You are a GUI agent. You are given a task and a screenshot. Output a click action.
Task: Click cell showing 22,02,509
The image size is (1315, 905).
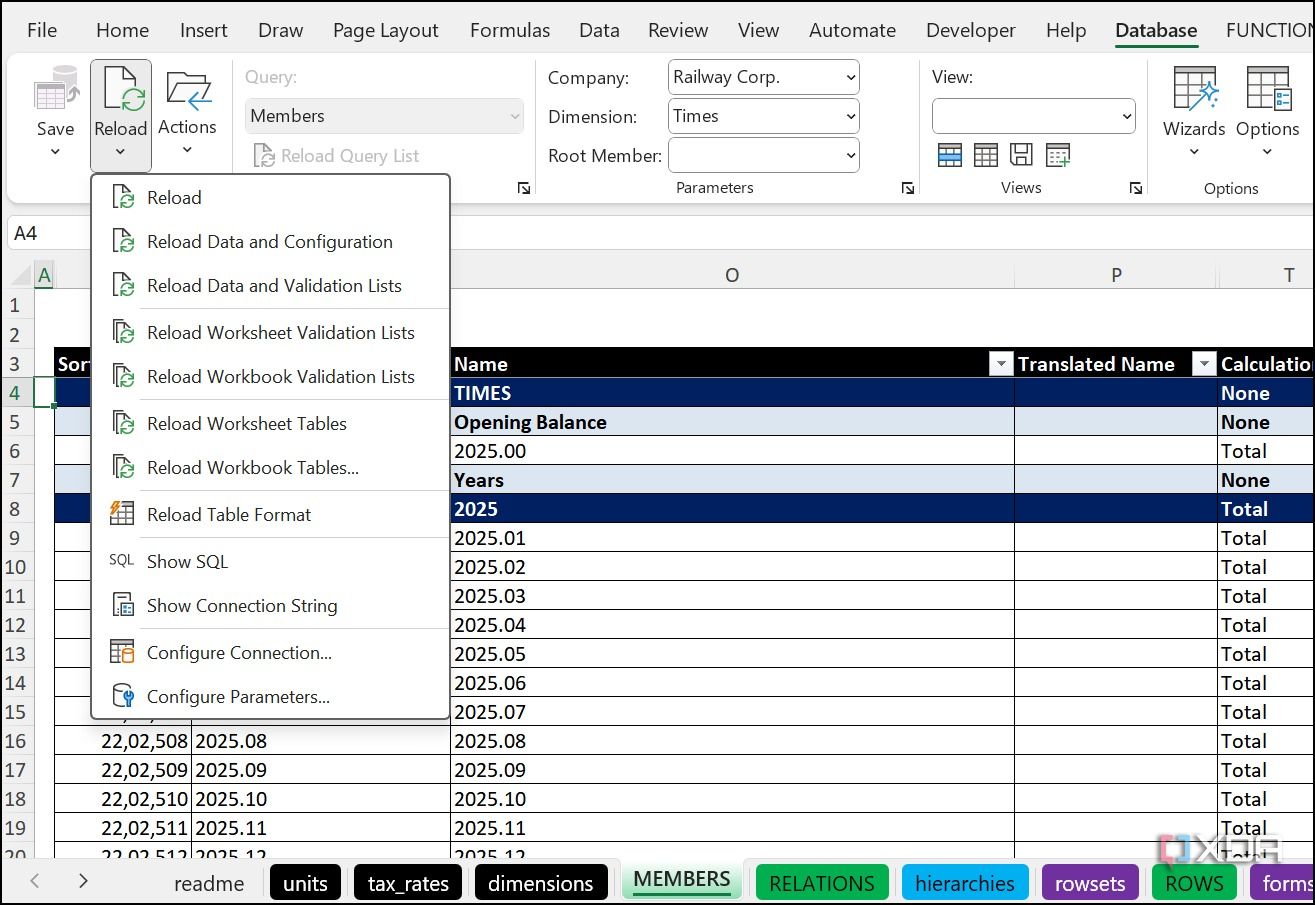click(123, 770)
